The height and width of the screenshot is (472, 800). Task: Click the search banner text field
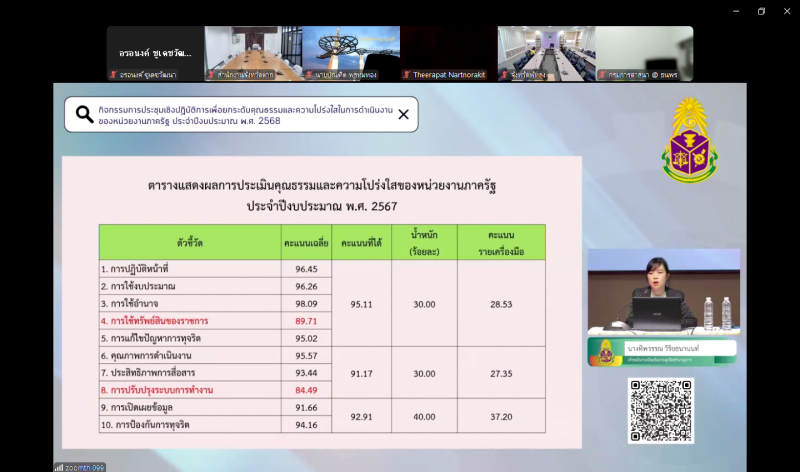tap(240, 115)
